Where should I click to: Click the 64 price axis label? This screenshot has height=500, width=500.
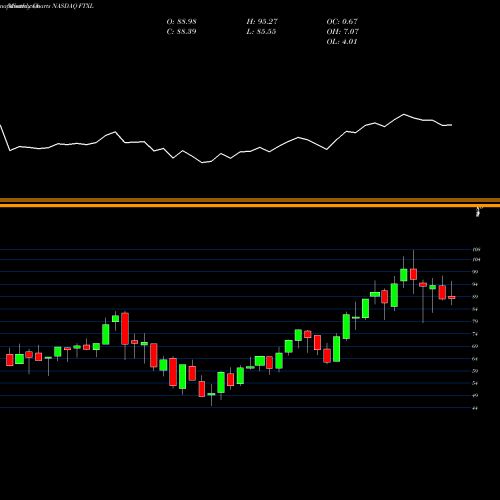point(475,359)
